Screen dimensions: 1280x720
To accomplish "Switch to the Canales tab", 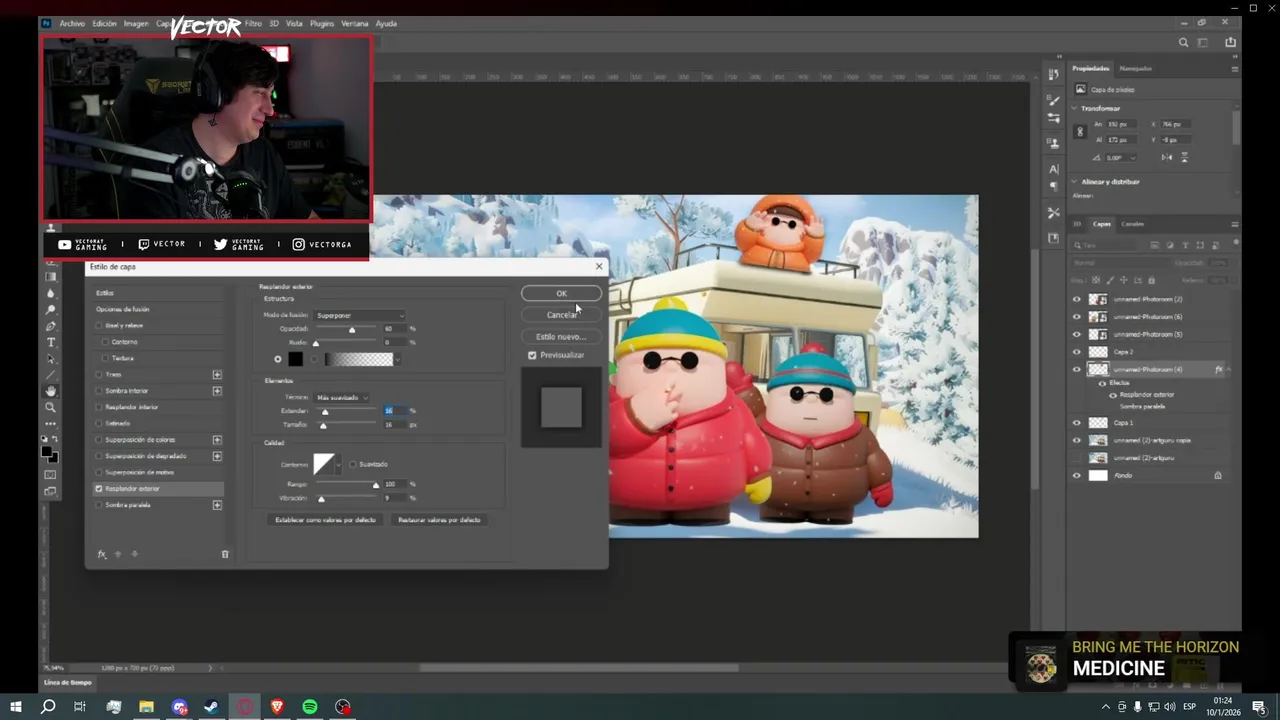I will point(1132,224).
